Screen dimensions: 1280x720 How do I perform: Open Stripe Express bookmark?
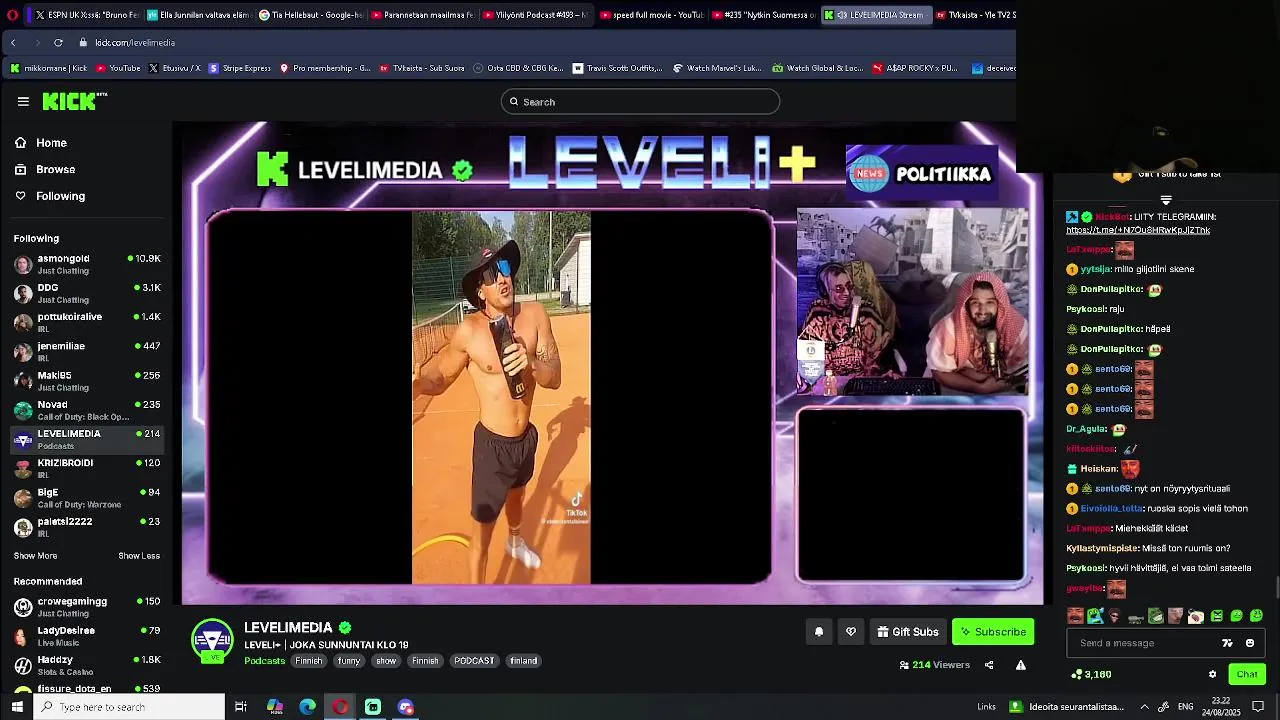tap(239, 68)
